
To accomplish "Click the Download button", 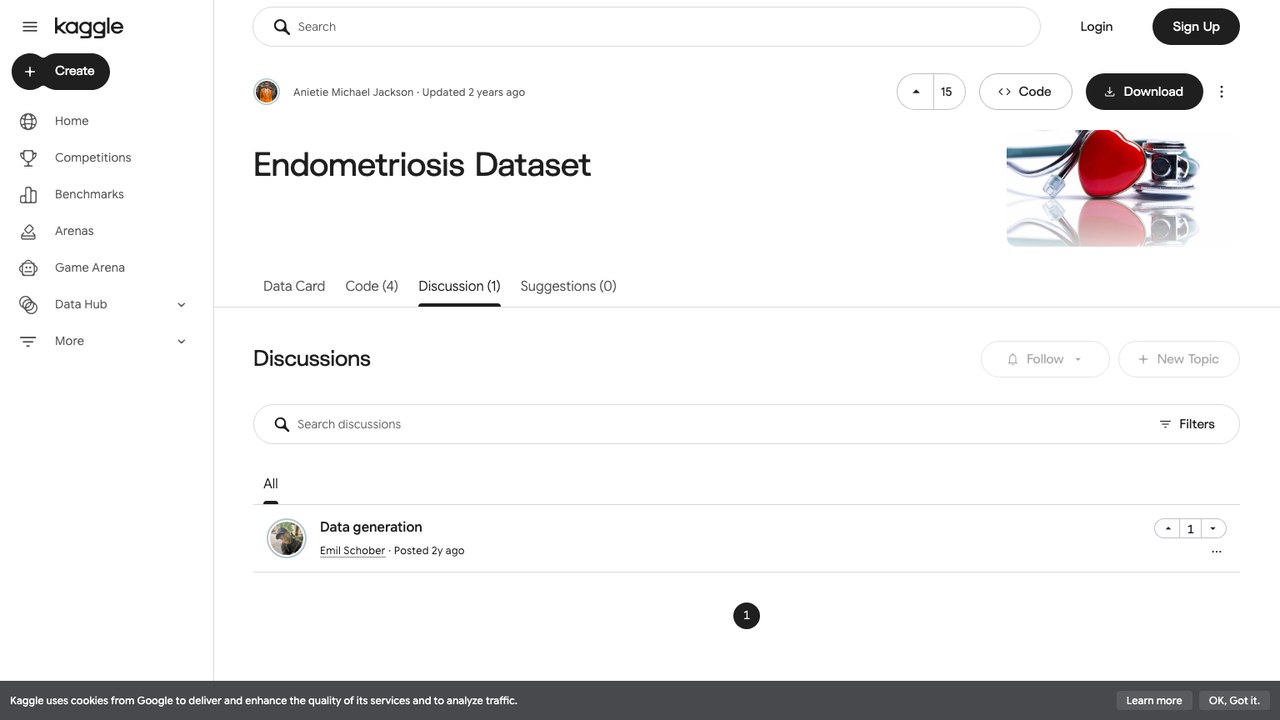I will [1144, 92].
